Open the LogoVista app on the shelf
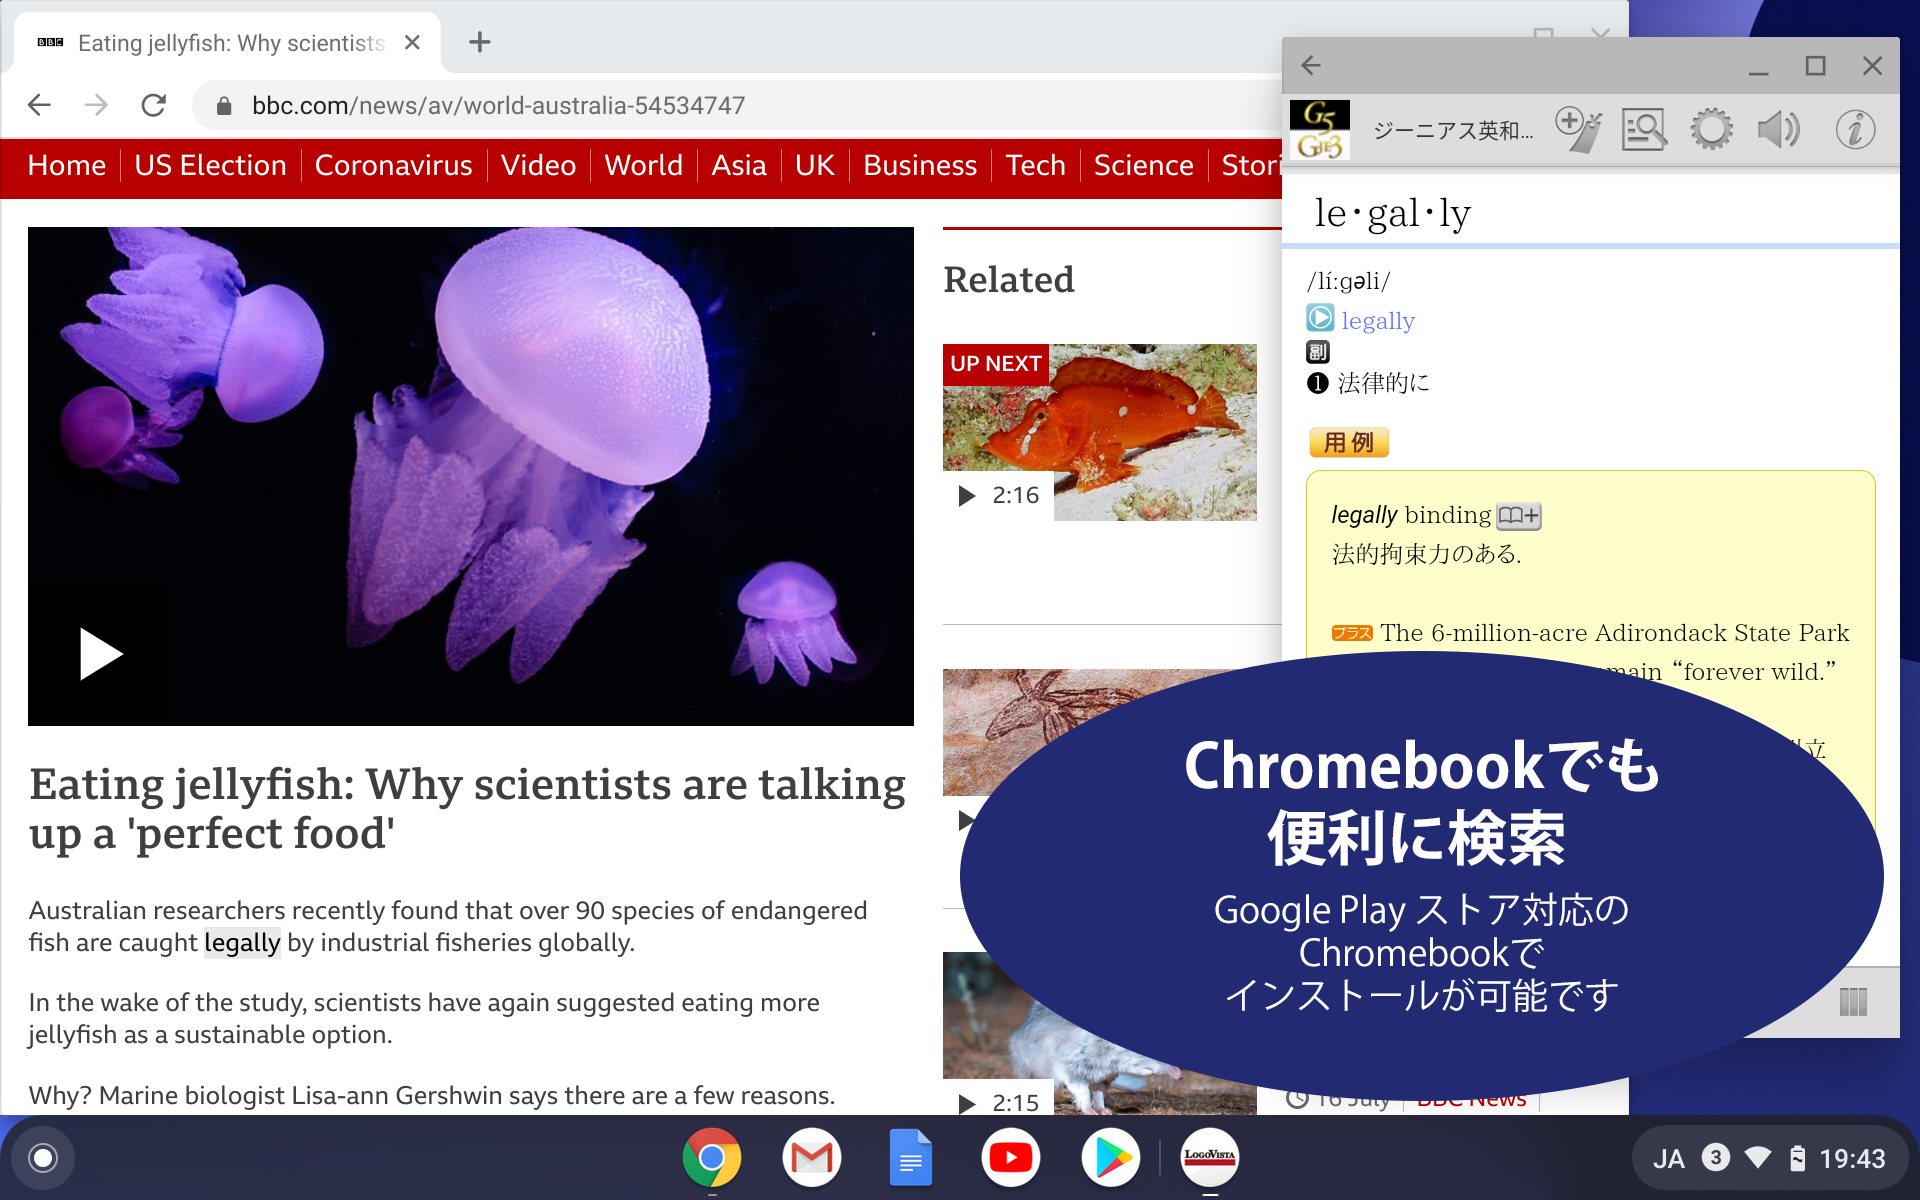The height and width of the screenshot is (1200, 1920). click(1210, 1158)
